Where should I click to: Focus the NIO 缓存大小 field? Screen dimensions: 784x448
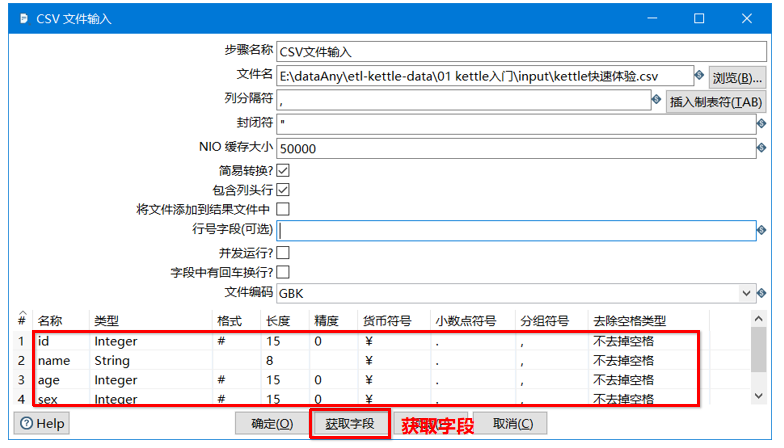[x=516, y=148]
